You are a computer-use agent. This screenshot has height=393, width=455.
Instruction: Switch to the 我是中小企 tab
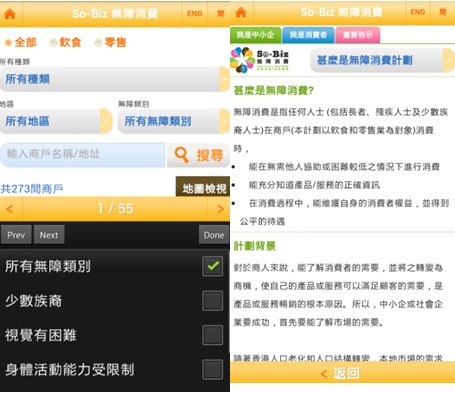[255, 35]
